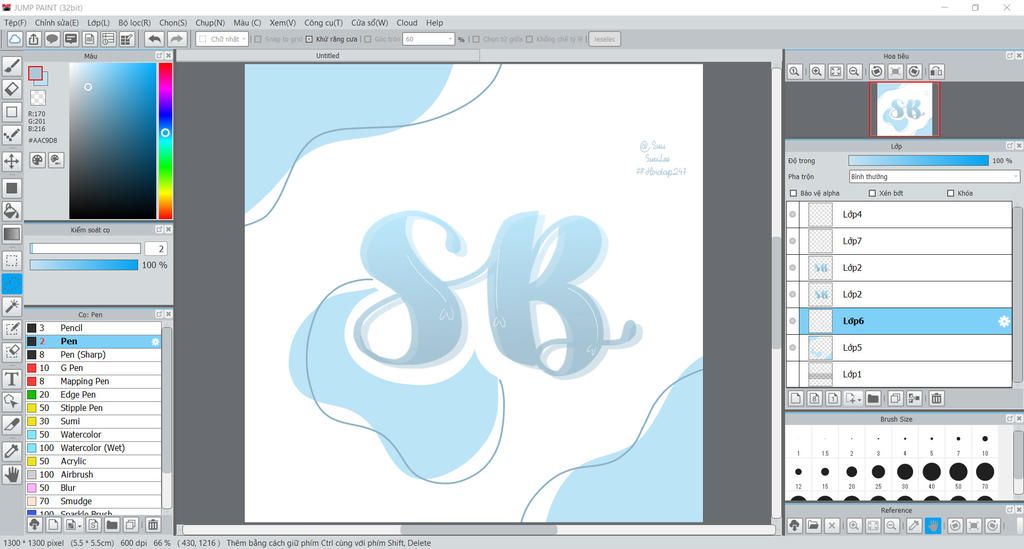1024x549 pixels.
Task: Select the Move tool
Action: [x=12, y=161]
